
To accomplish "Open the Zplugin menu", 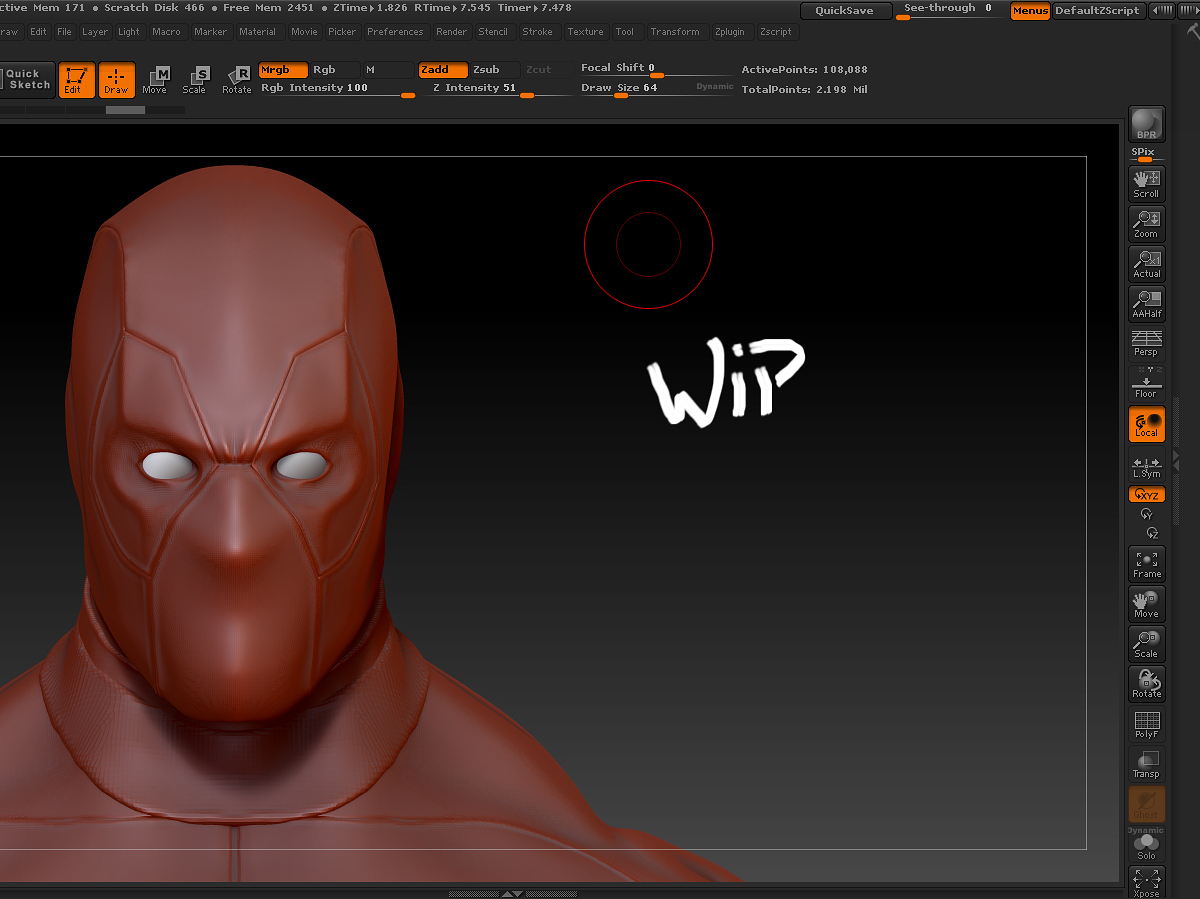I will (x=729, y=32).
